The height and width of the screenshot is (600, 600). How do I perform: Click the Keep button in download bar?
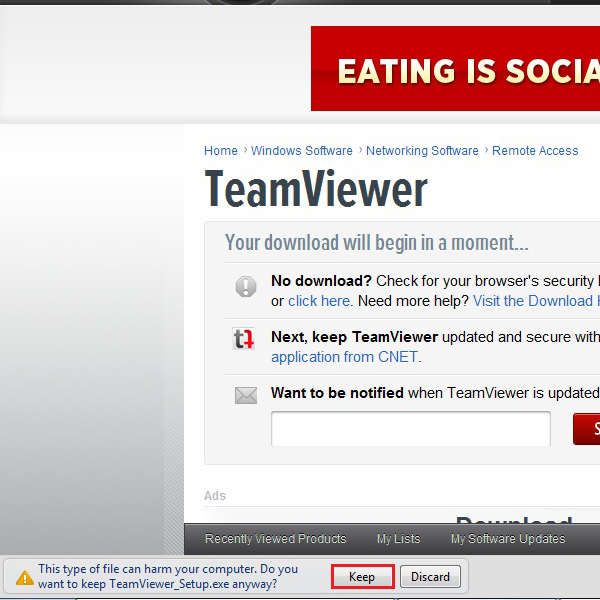tap(362, 576)
